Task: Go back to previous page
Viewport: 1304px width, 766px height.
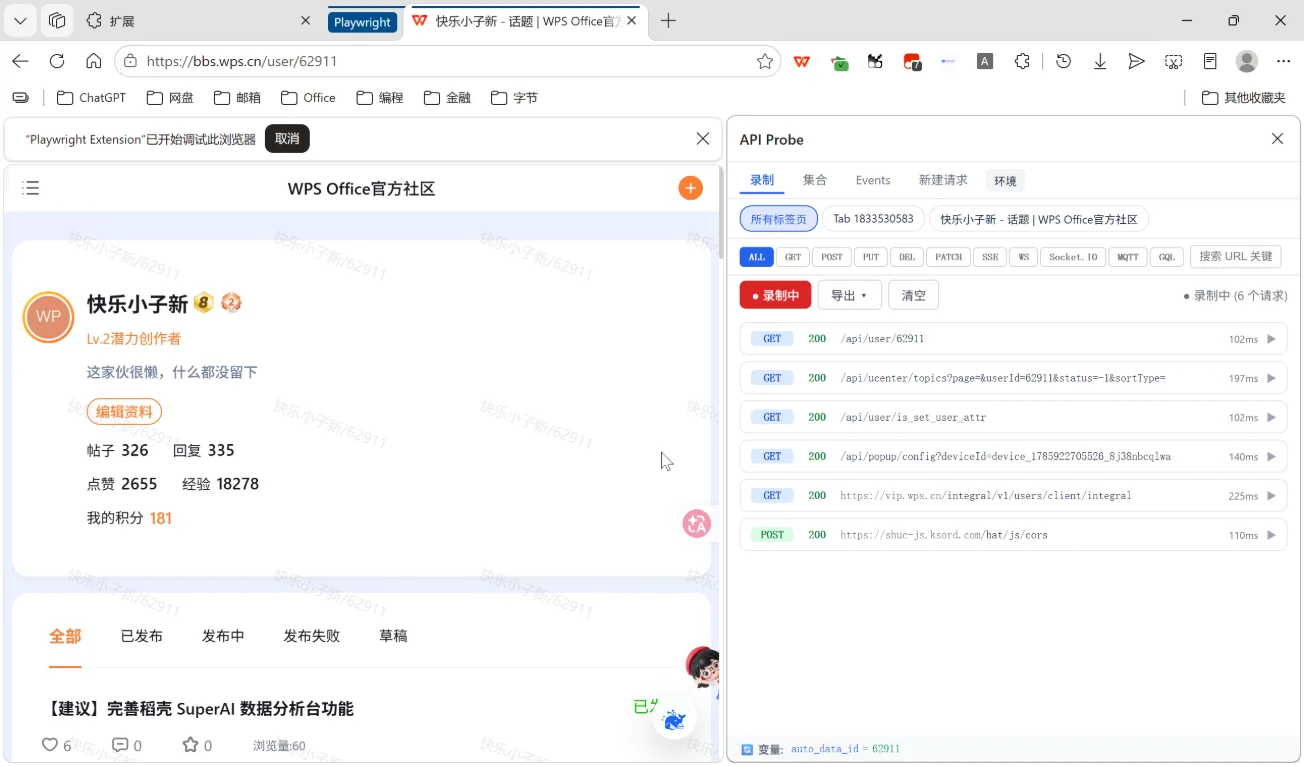Action: (x=20, y=61)
